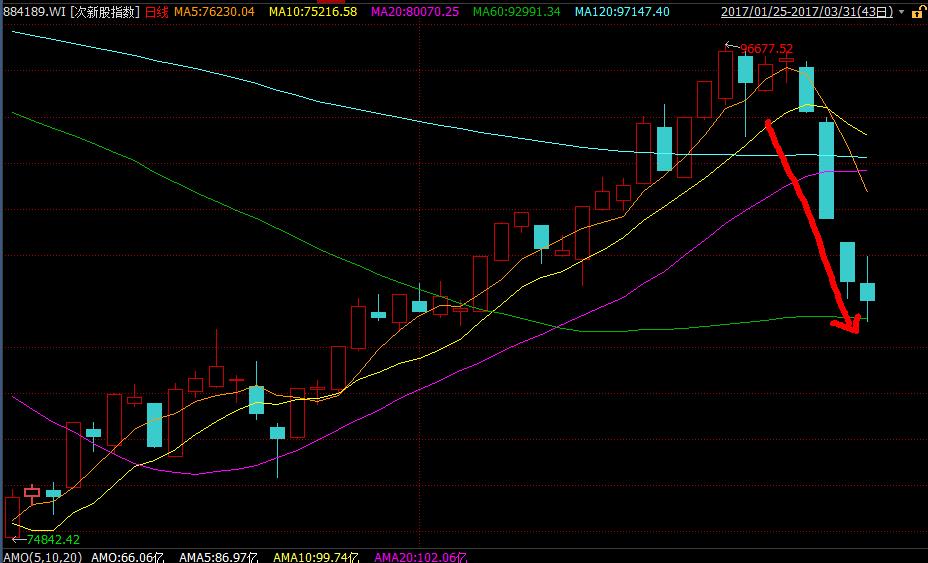Click the low price label 74842.42

point(53,539)
